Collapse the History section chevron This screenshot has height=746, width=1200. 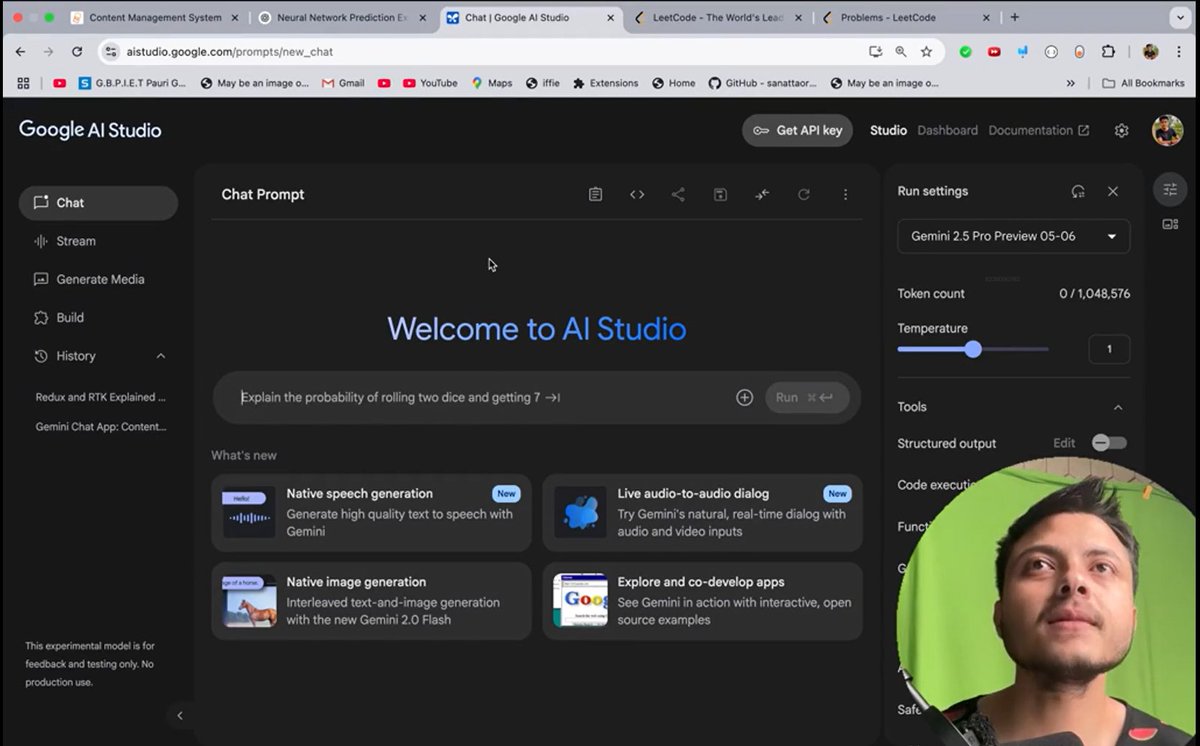click(161, 356)
